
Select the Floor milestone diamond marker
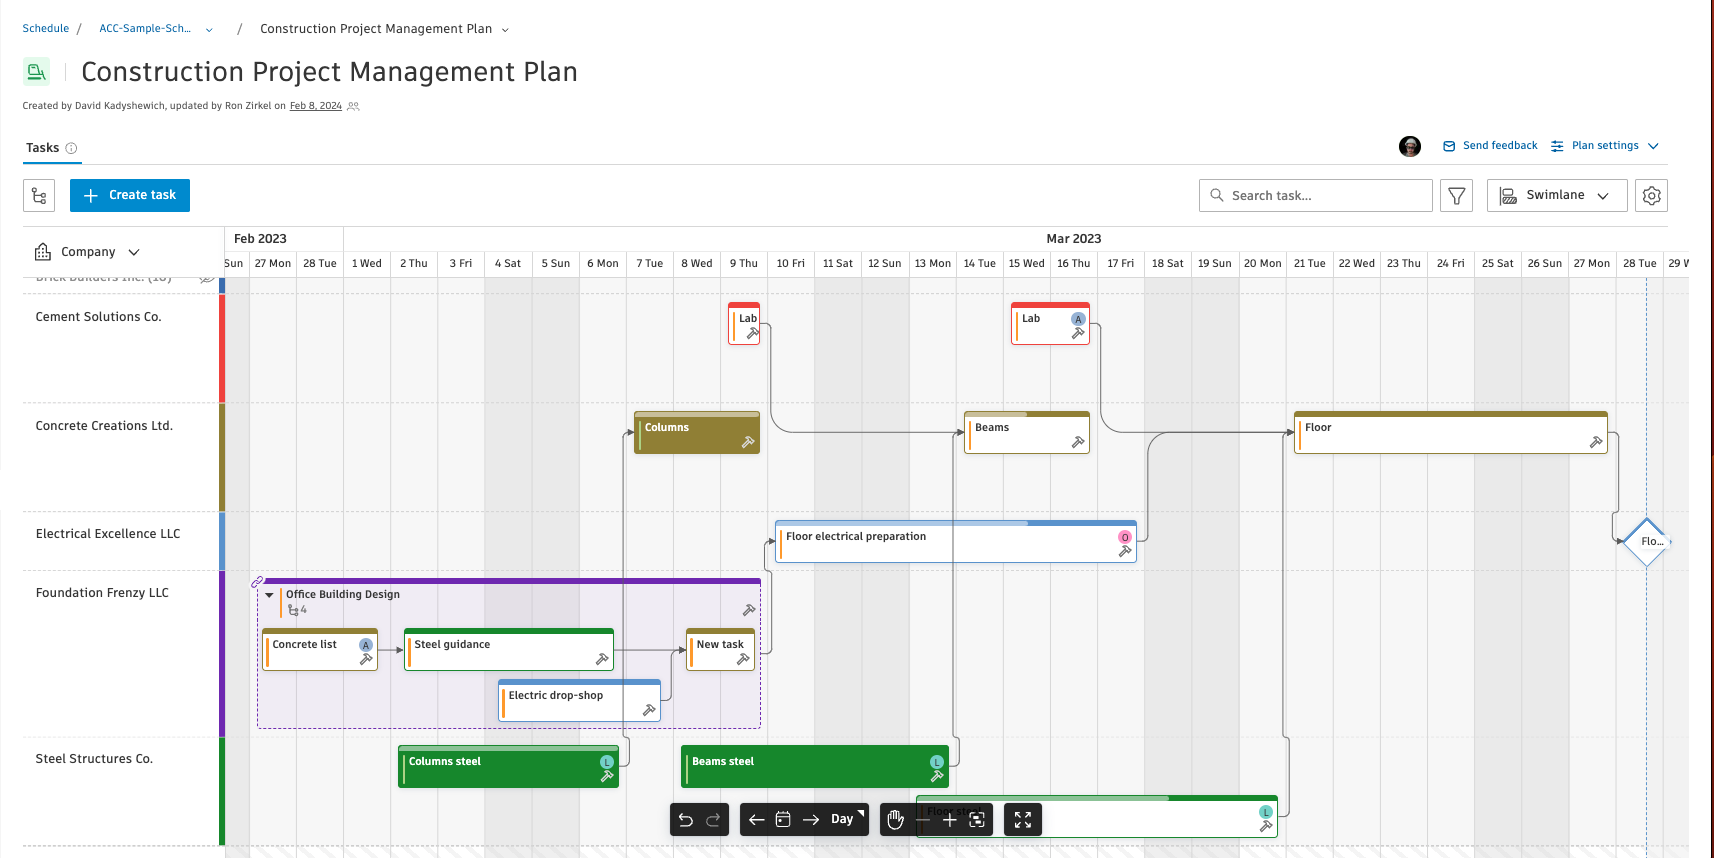tap(1646, 542)
